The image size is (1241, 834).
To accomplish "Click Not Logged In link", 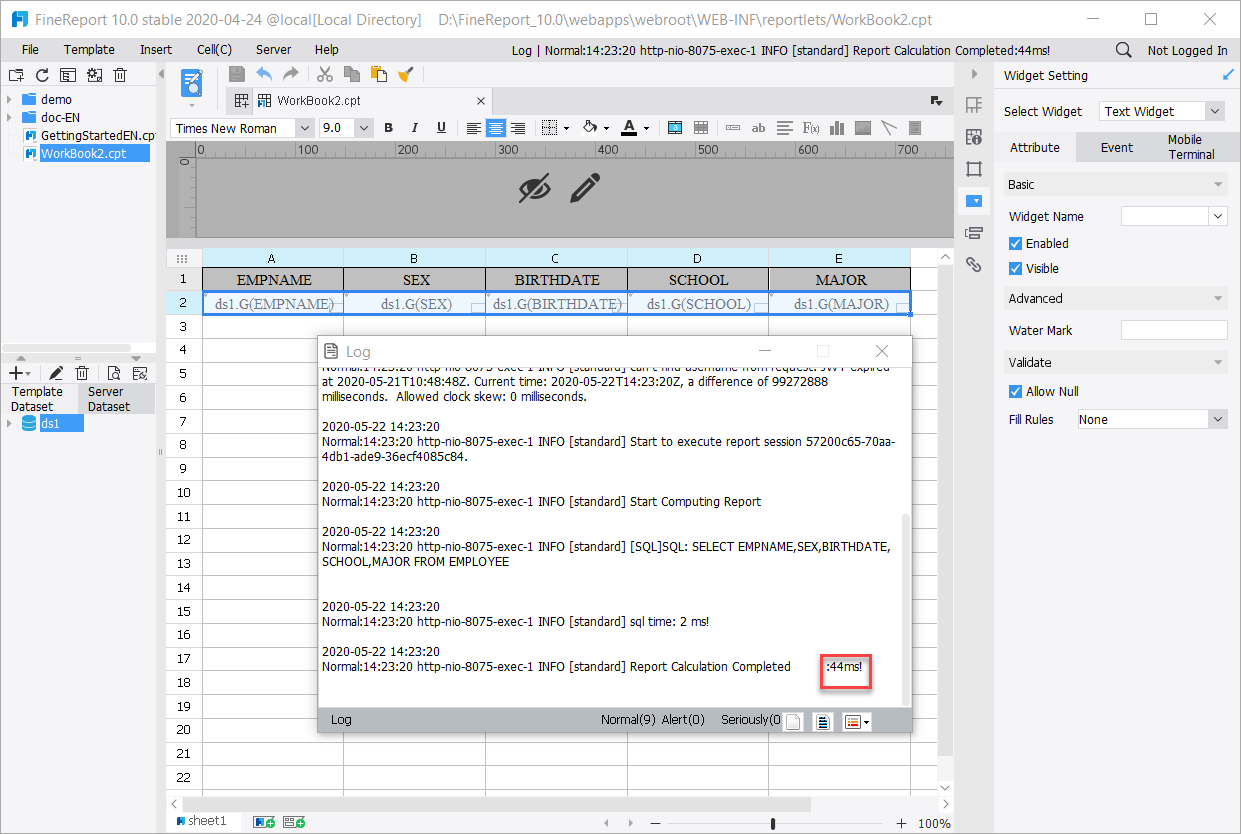I will [1187, 50].
